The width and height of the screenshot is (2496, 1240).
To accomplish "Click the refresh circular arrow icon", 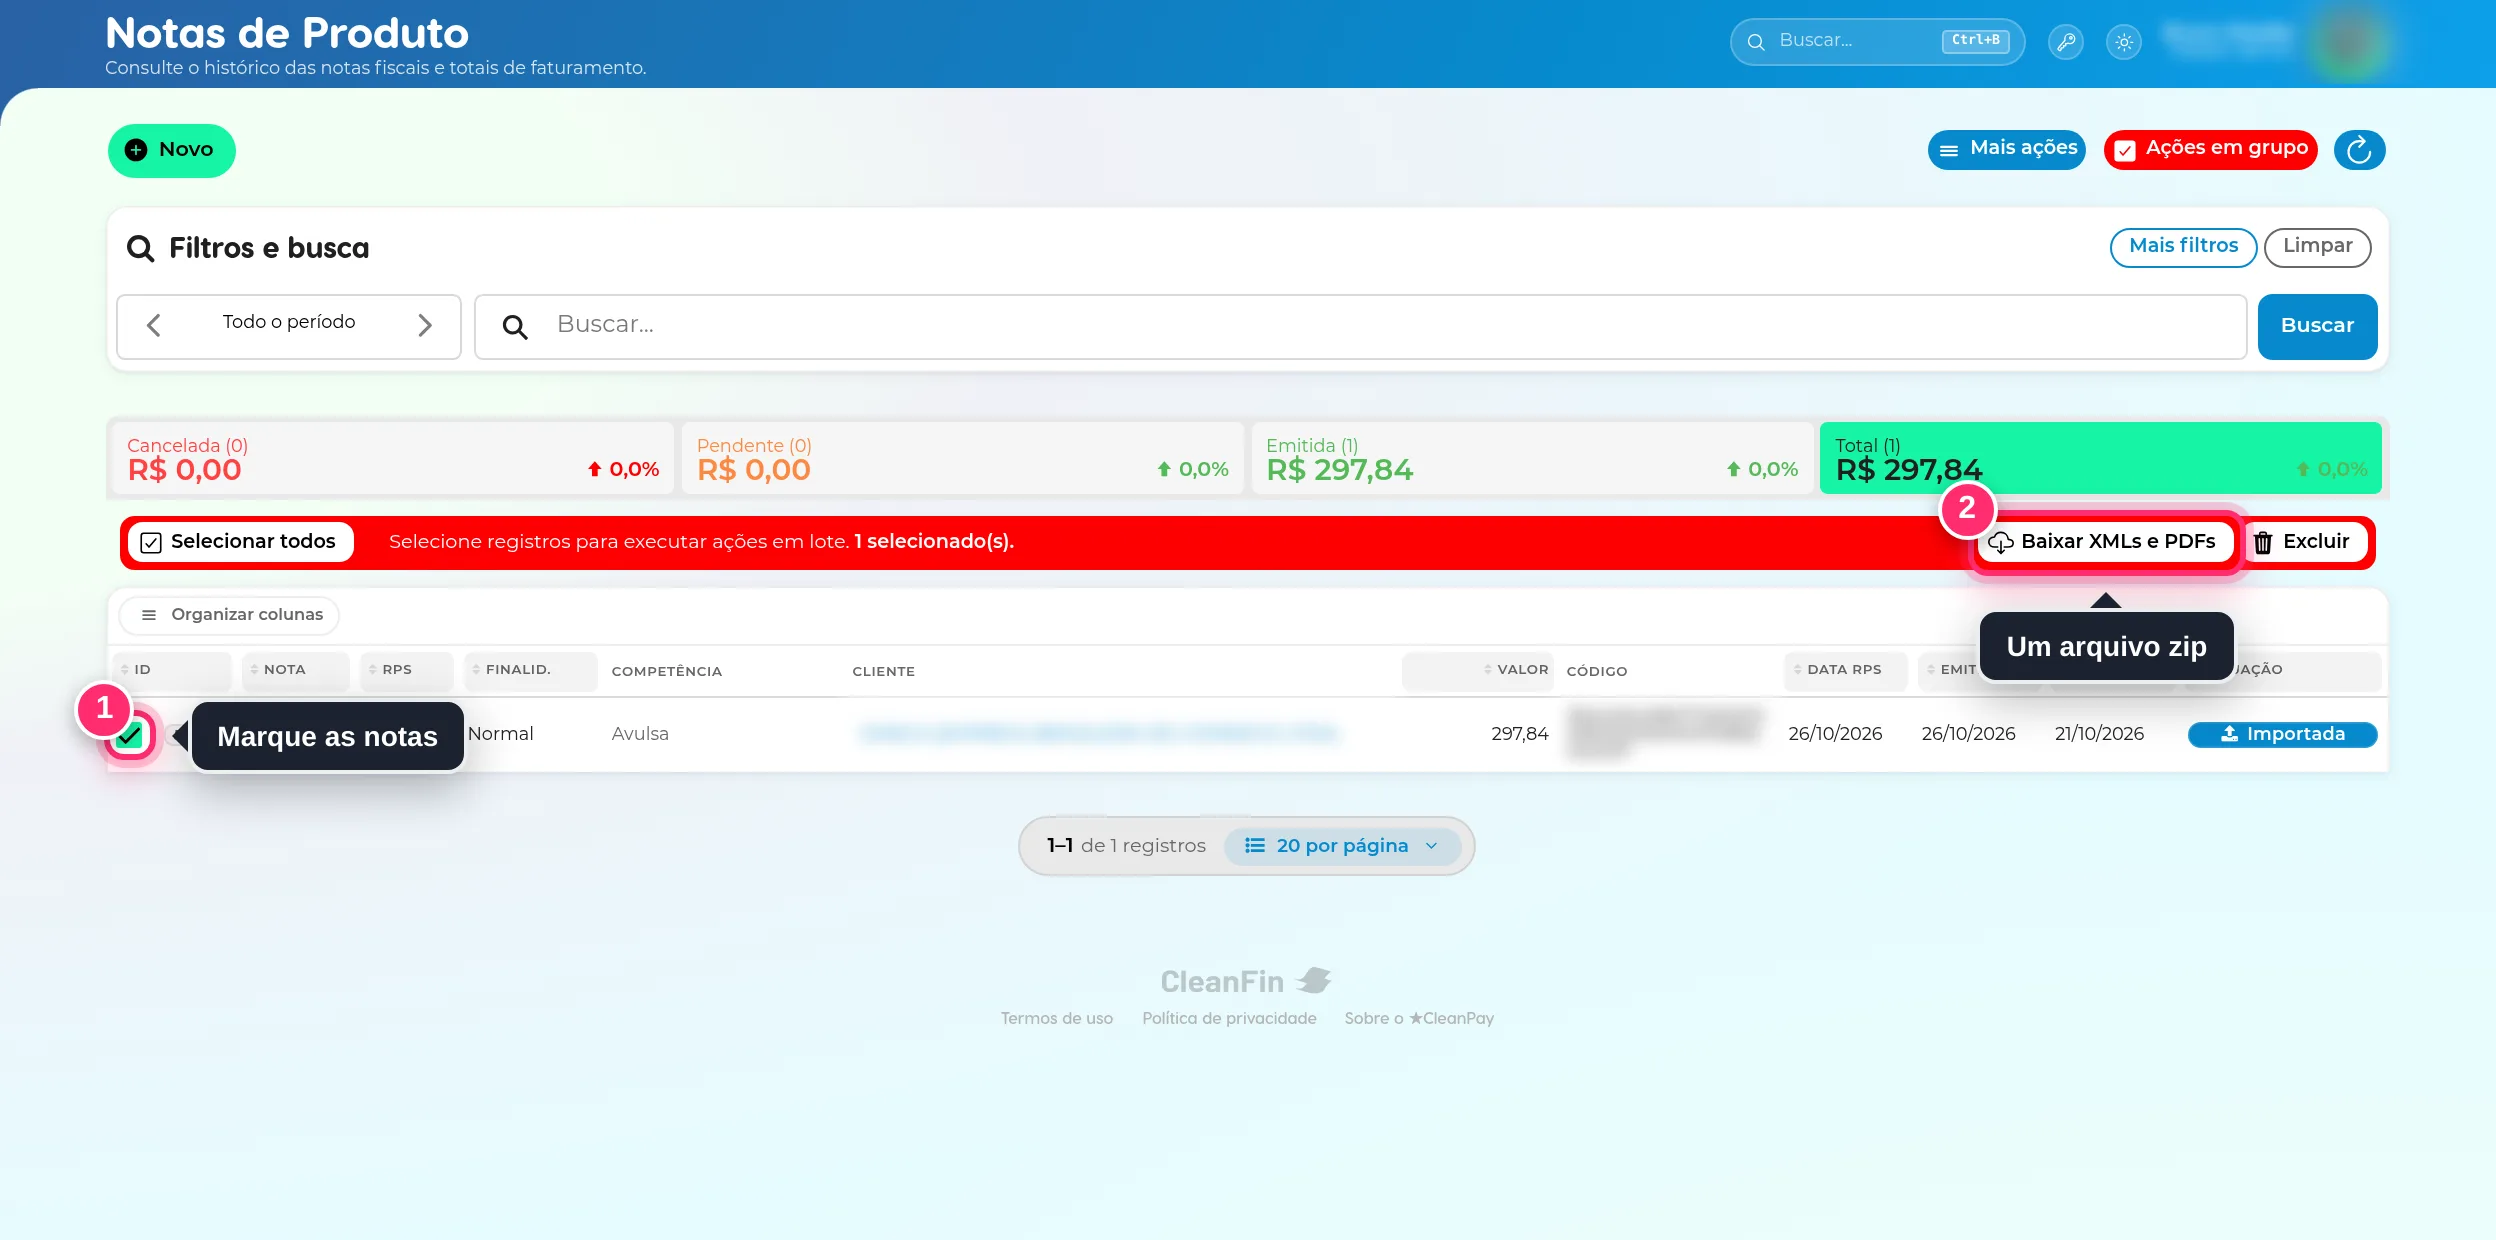I will [2359, 150].
